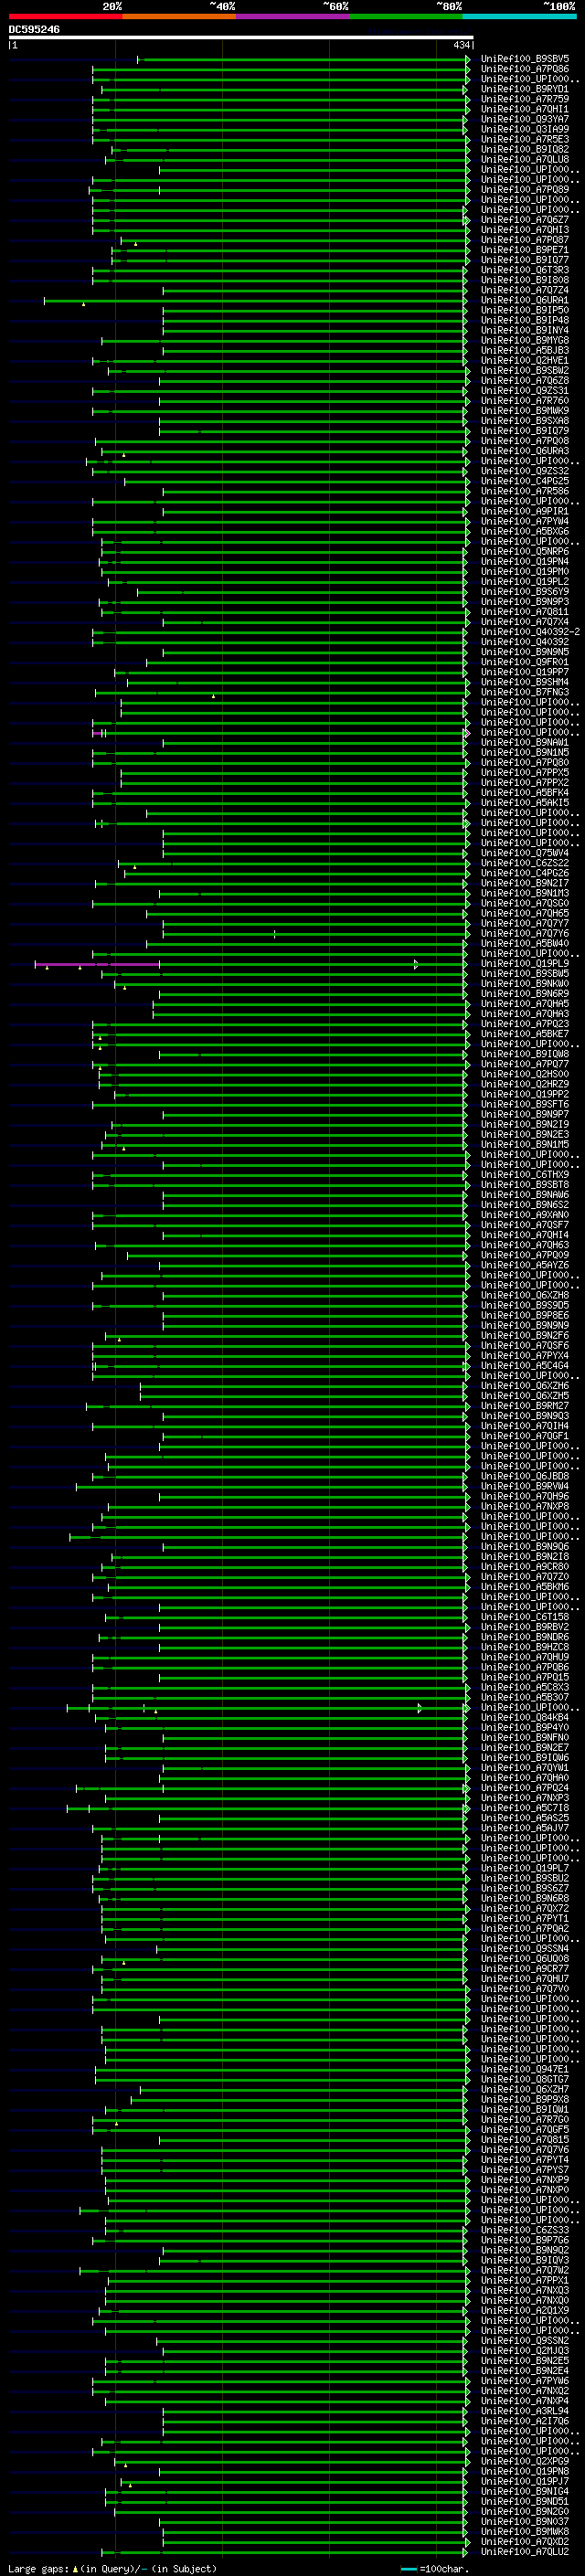This screenshot has width=585, height=2576.
Task: Open hit UniRef100_B9RYD1
Action: point(524,89)
